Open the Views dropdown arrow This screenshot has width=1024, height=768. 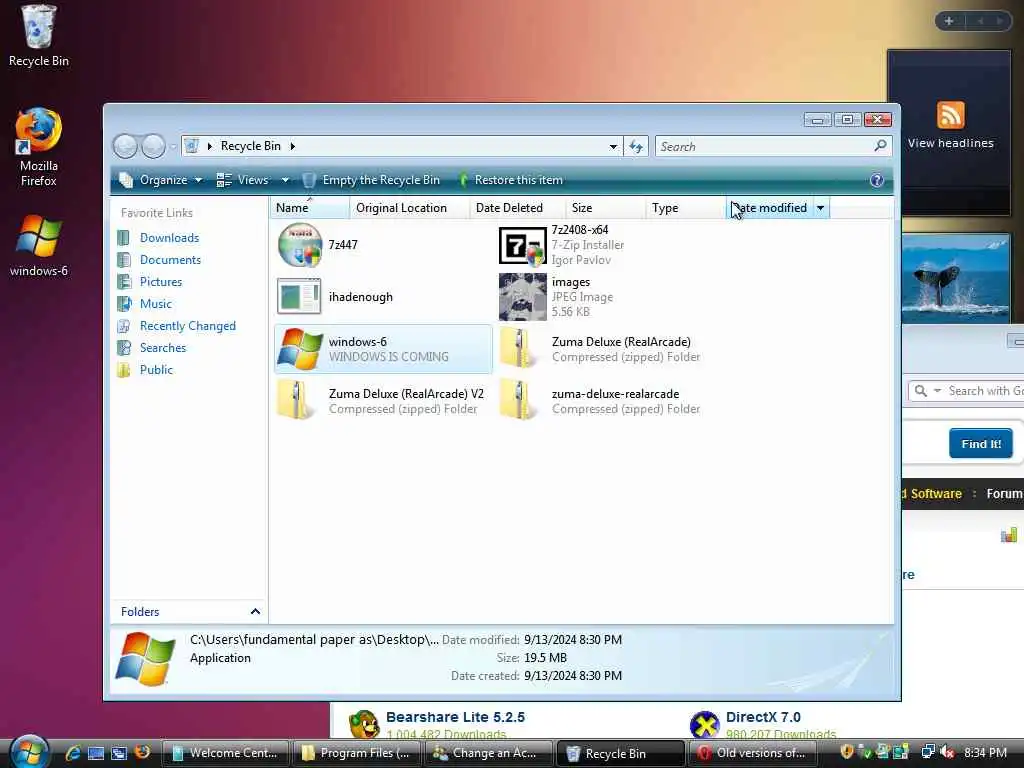(285, 180)
